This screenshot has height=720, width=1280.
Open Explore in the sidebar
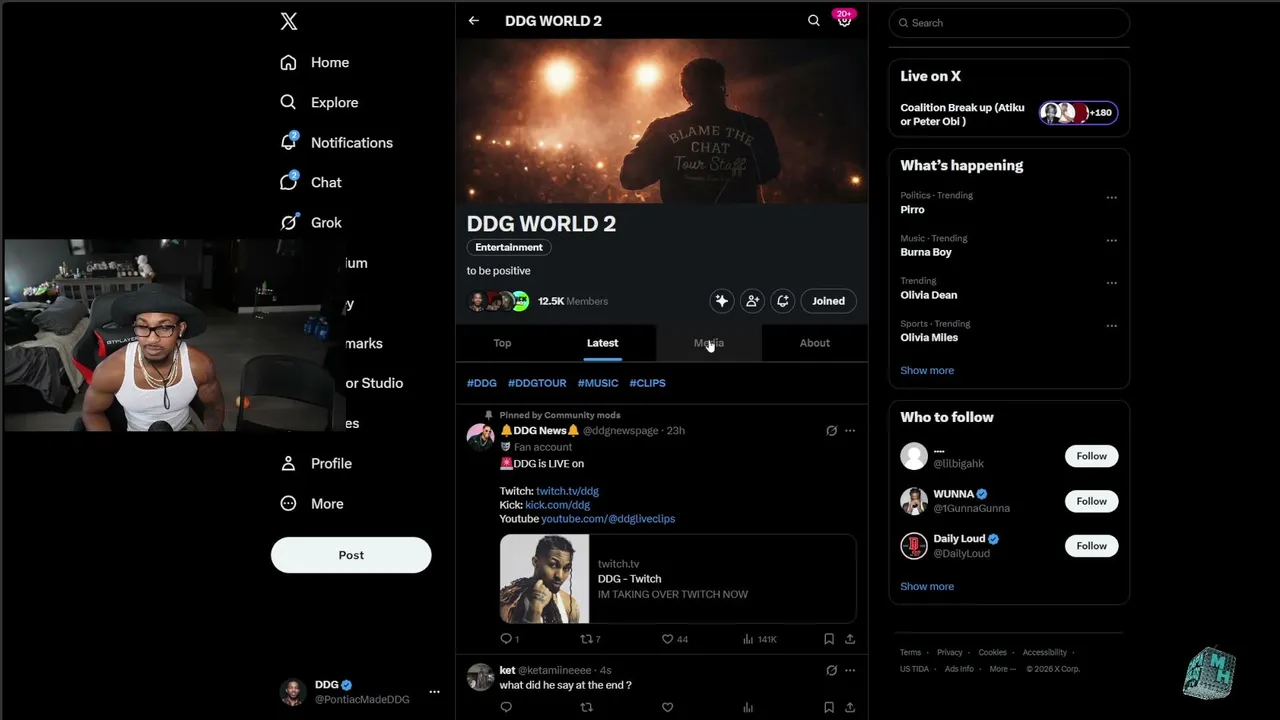point(319,103)
